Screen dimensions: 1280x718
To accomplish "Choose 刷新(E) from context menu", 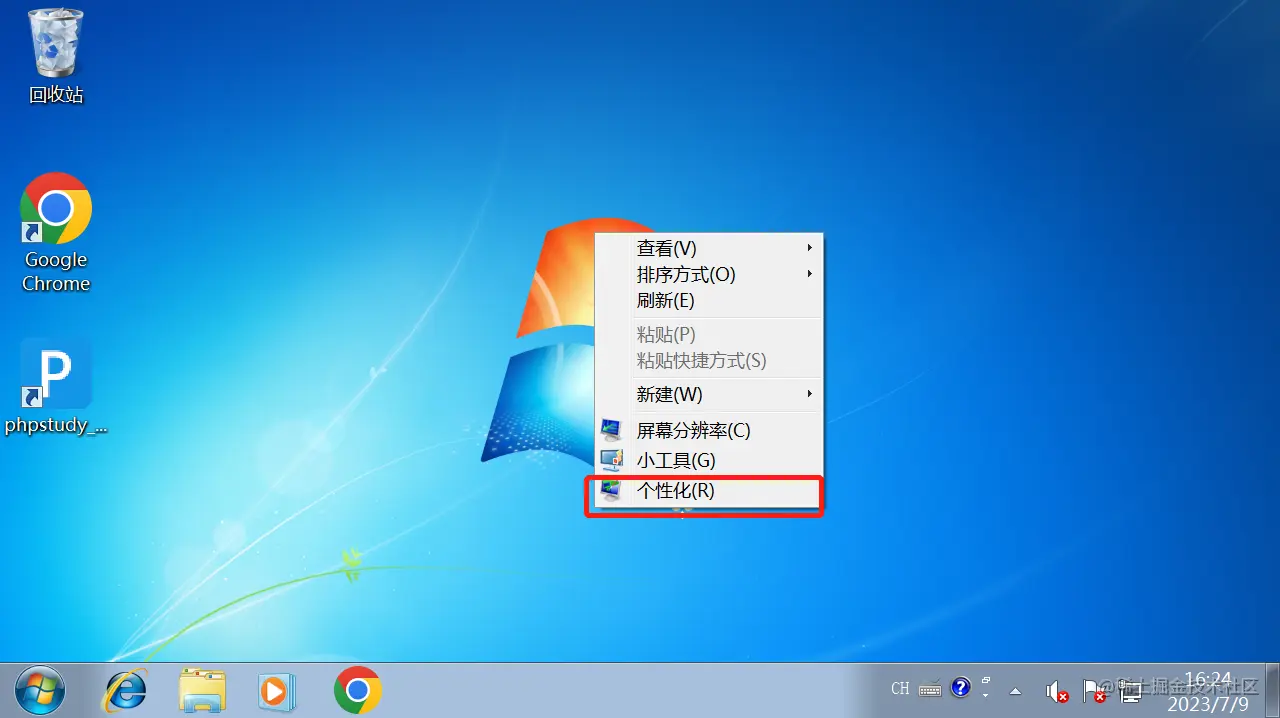I will [709, 300].
